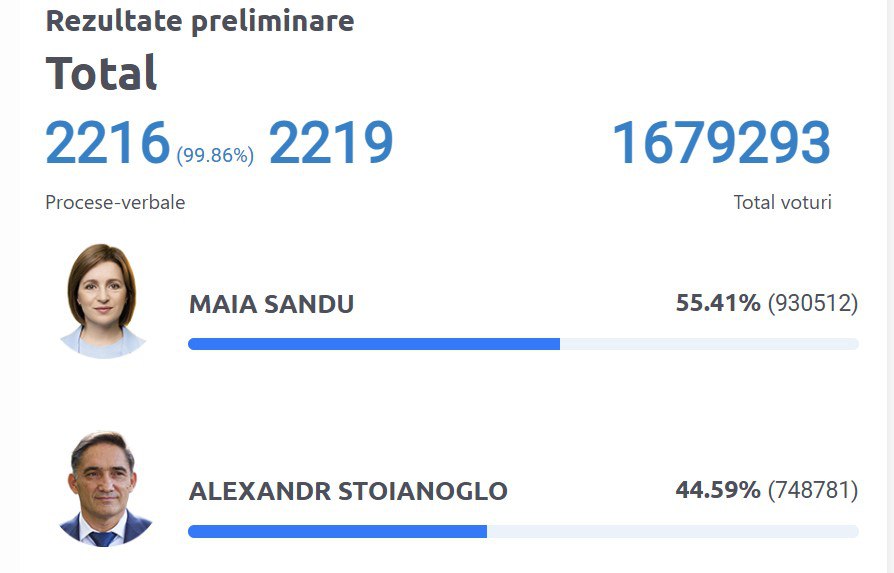This screenshot has height=573, width=894.
Task: Click Maia Sandu's candidate photo
Action: point(102,300)
